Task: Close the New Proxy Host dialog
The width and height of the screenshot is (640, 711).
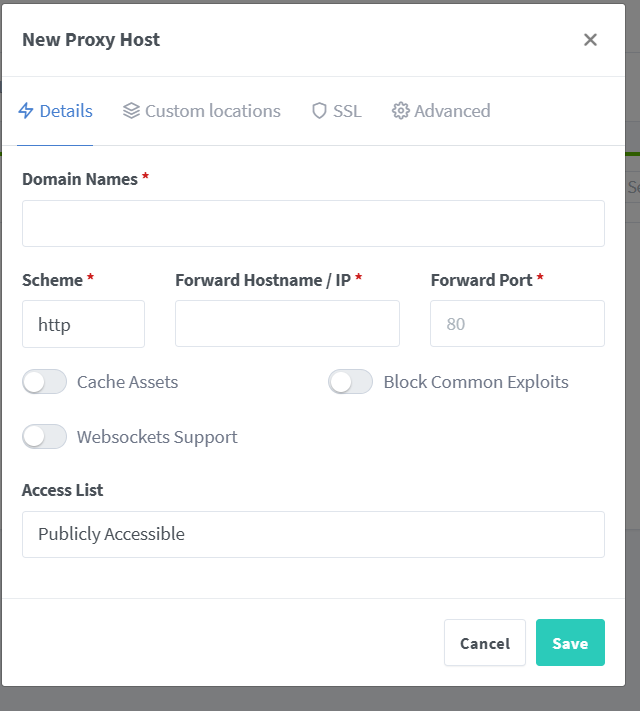Action: [x=590, y=40]
